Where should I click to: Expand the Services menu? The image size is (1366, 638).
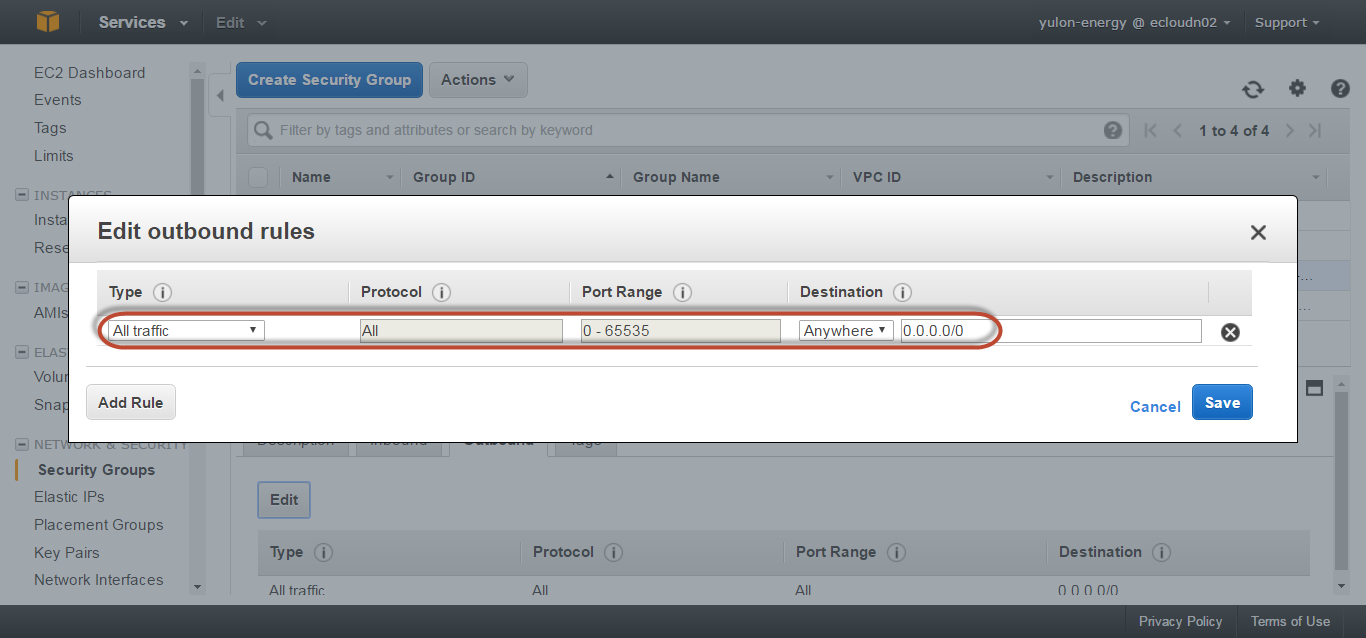click(x=143, y=22)
